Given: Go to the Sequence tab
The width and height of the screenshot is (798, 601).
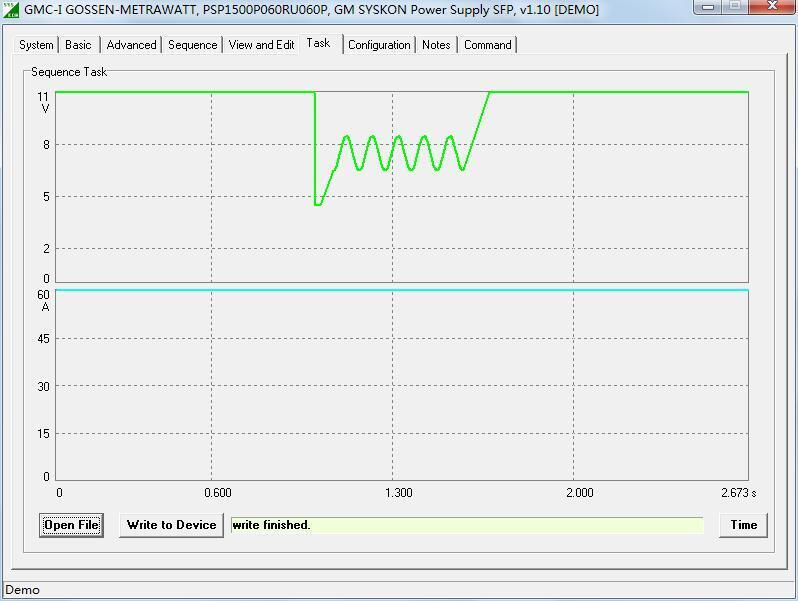Looking at the screenshot, I should click(192, 45).
